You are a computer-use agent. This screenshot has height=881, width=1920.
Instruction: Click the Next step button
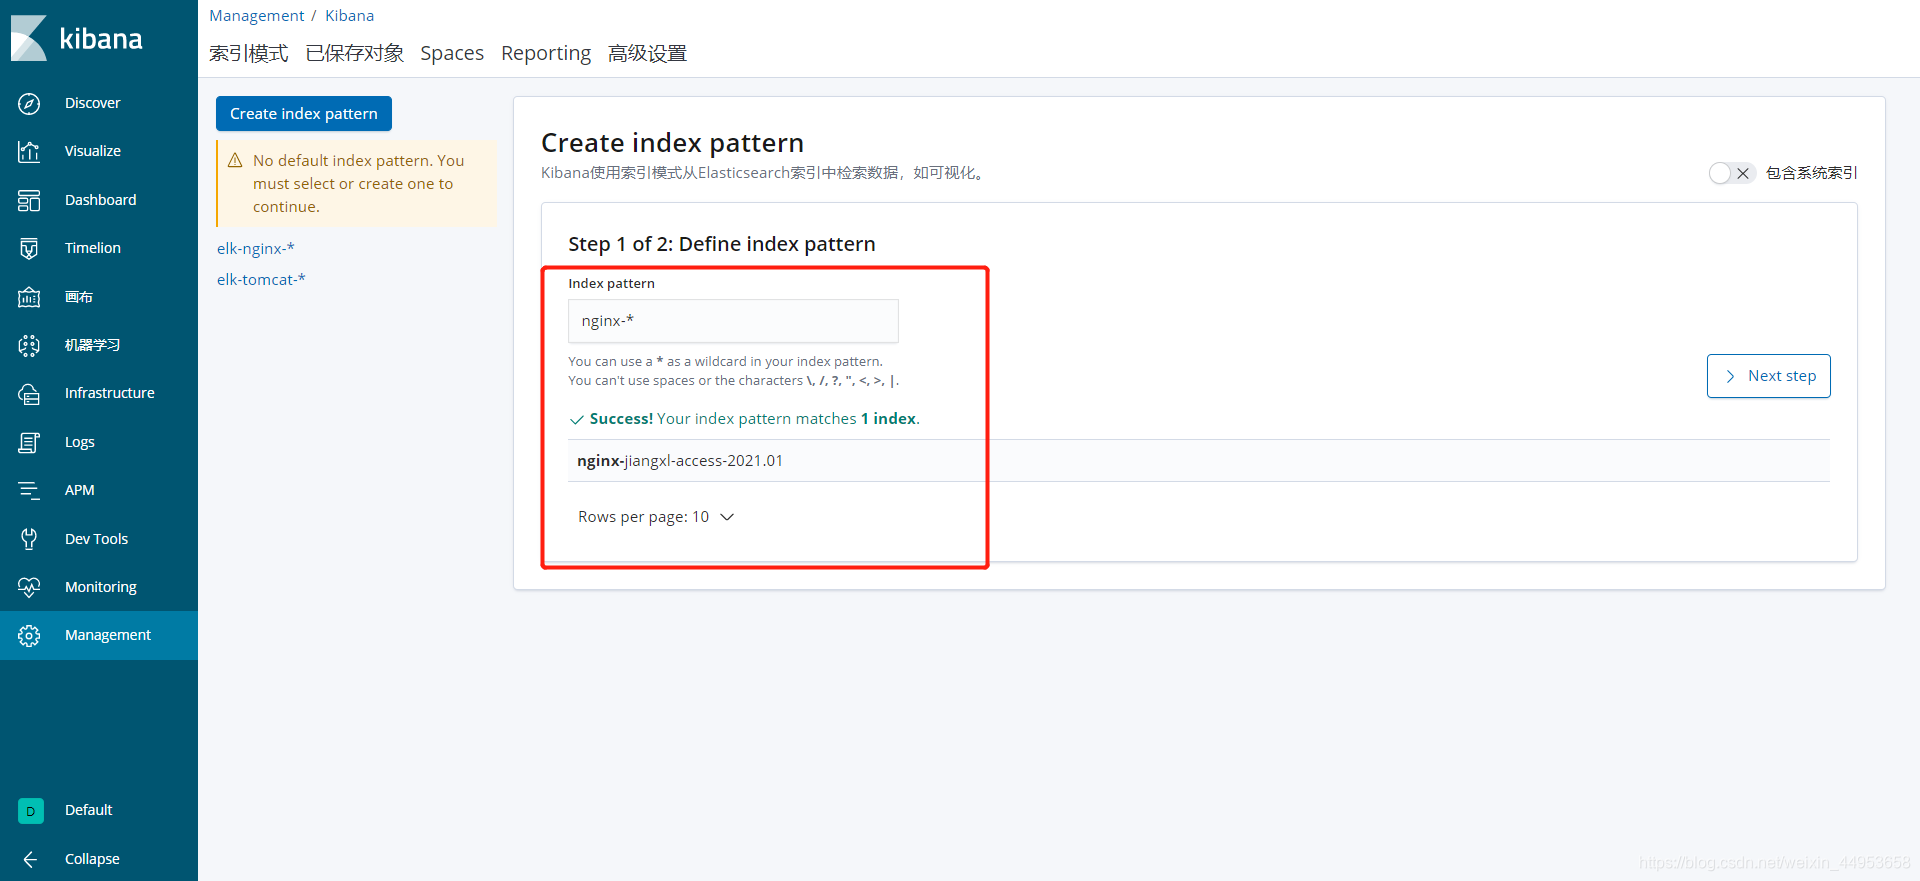tap(1768, 376)
